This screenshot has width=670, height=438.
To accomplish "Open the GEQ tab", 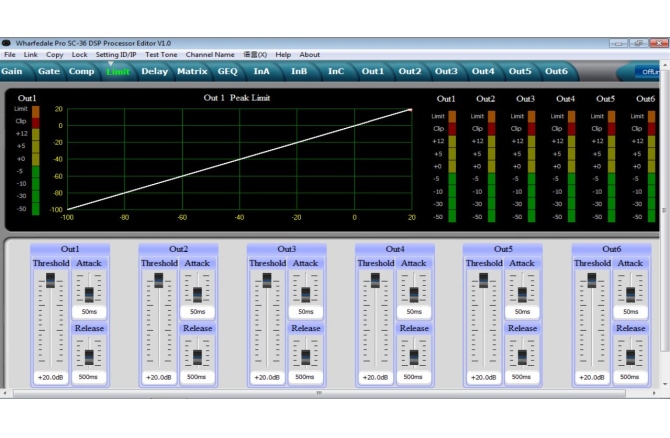I will [x=226, y=71].
